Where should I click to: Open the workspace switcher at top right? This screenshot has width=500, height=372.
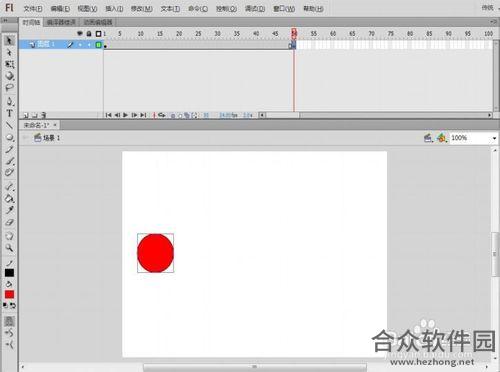tap(489, 8)
